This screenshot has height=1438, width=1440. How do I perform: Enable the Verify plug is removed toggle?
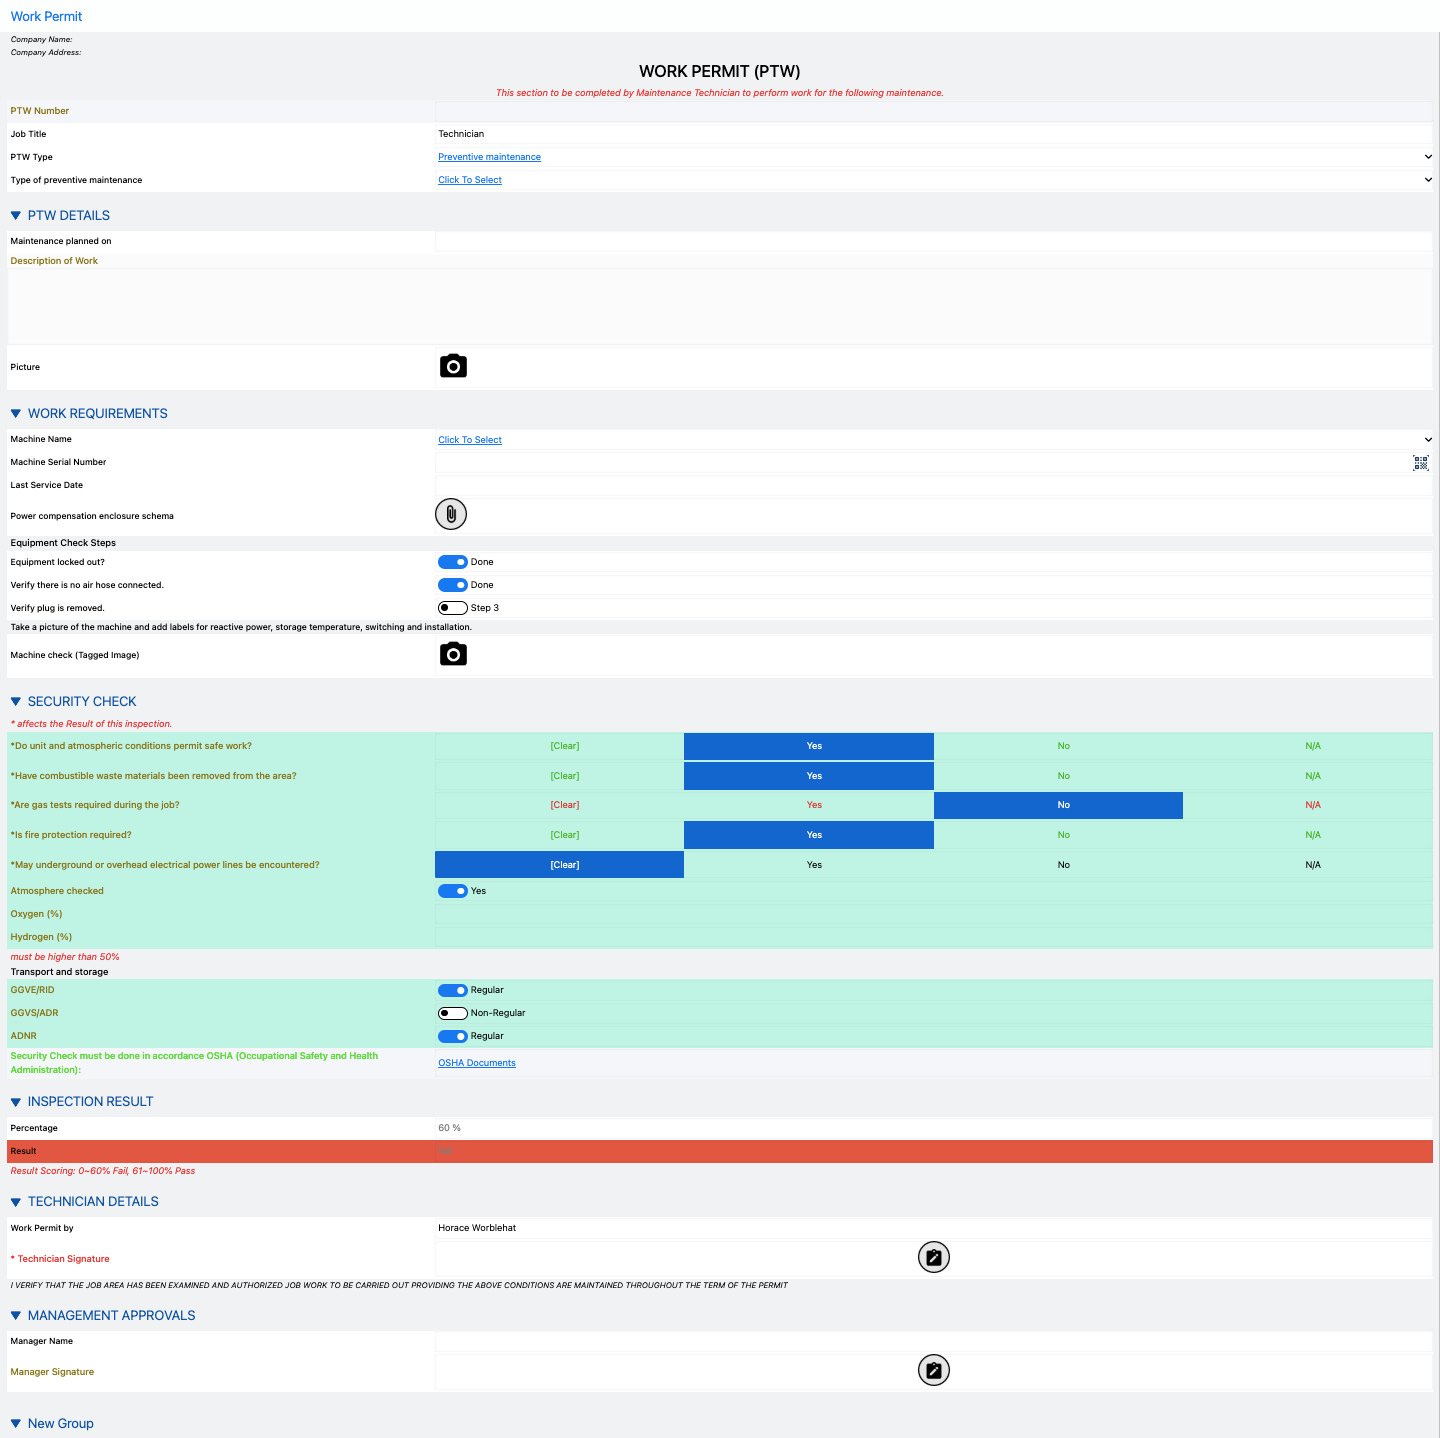click(453, 608)
